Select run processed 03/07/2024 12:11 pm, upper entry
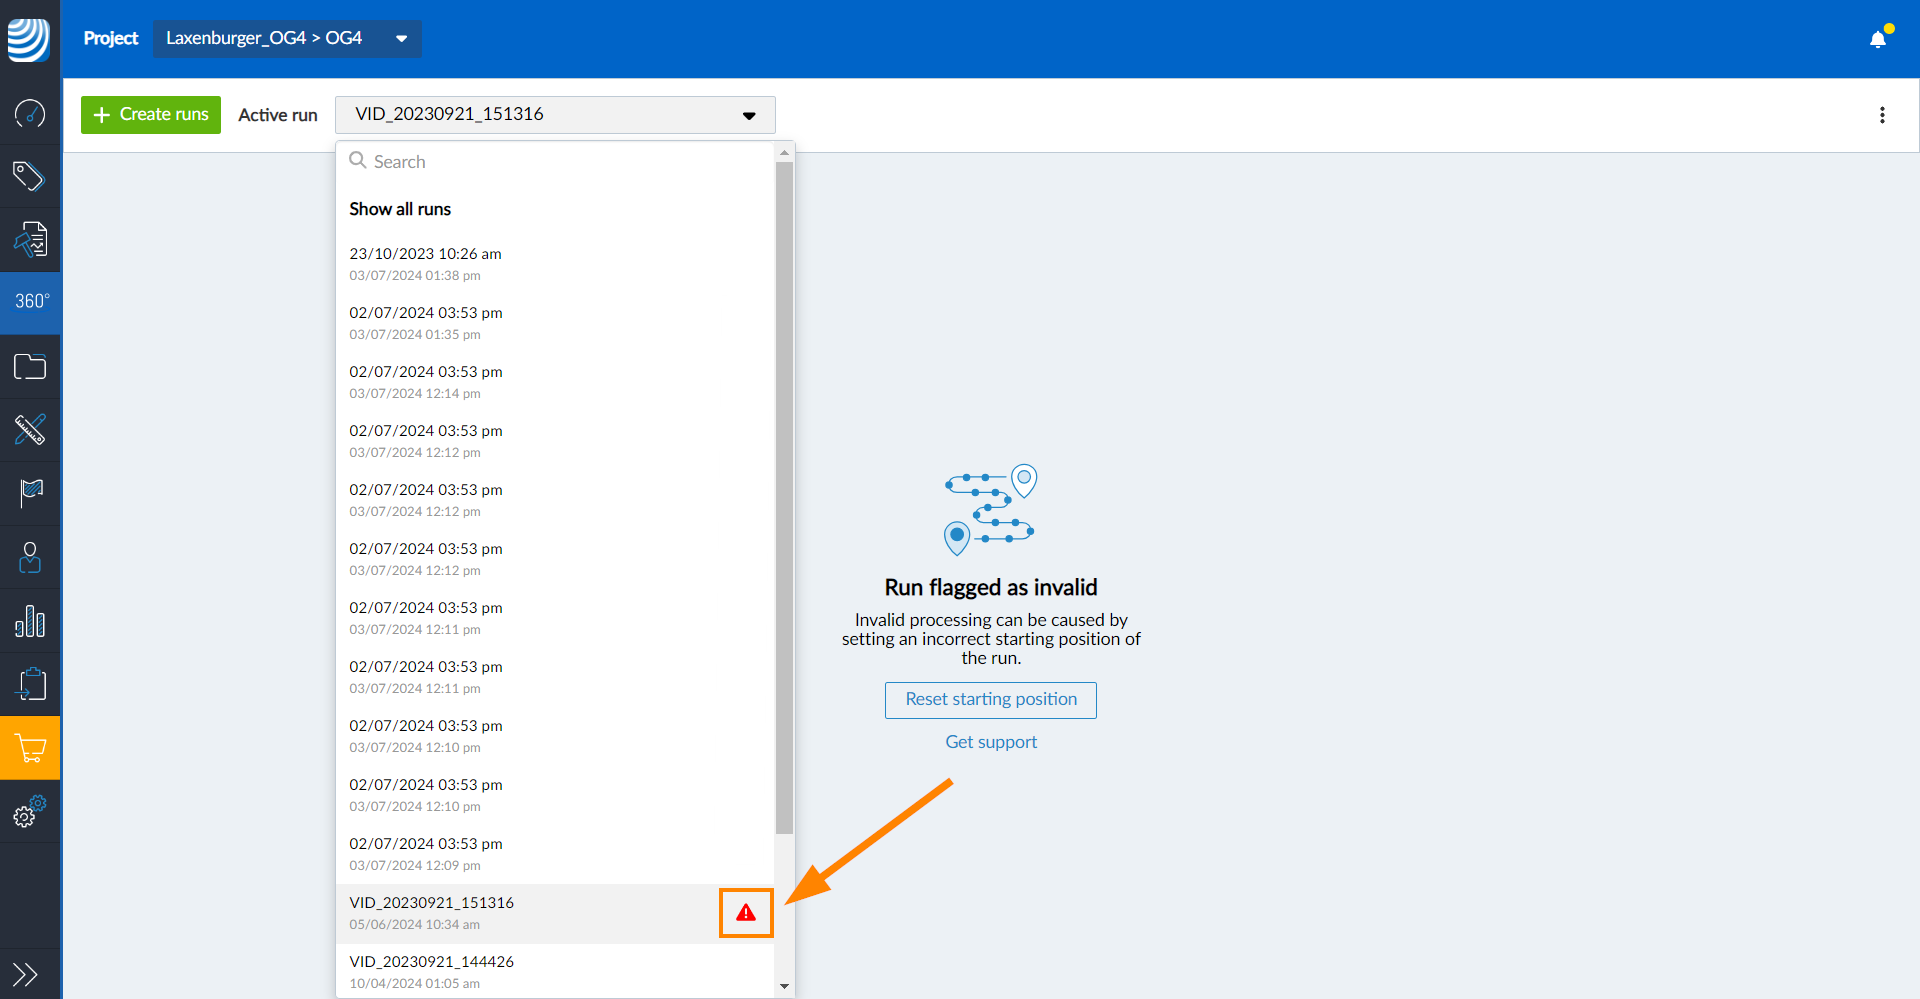The image size is (1920, 999). pos(555,618)
